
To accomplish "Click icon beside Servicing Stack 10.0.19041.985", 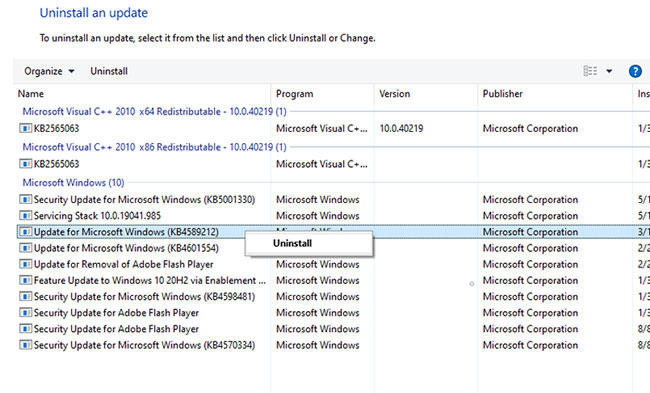I will pos(25,216).
